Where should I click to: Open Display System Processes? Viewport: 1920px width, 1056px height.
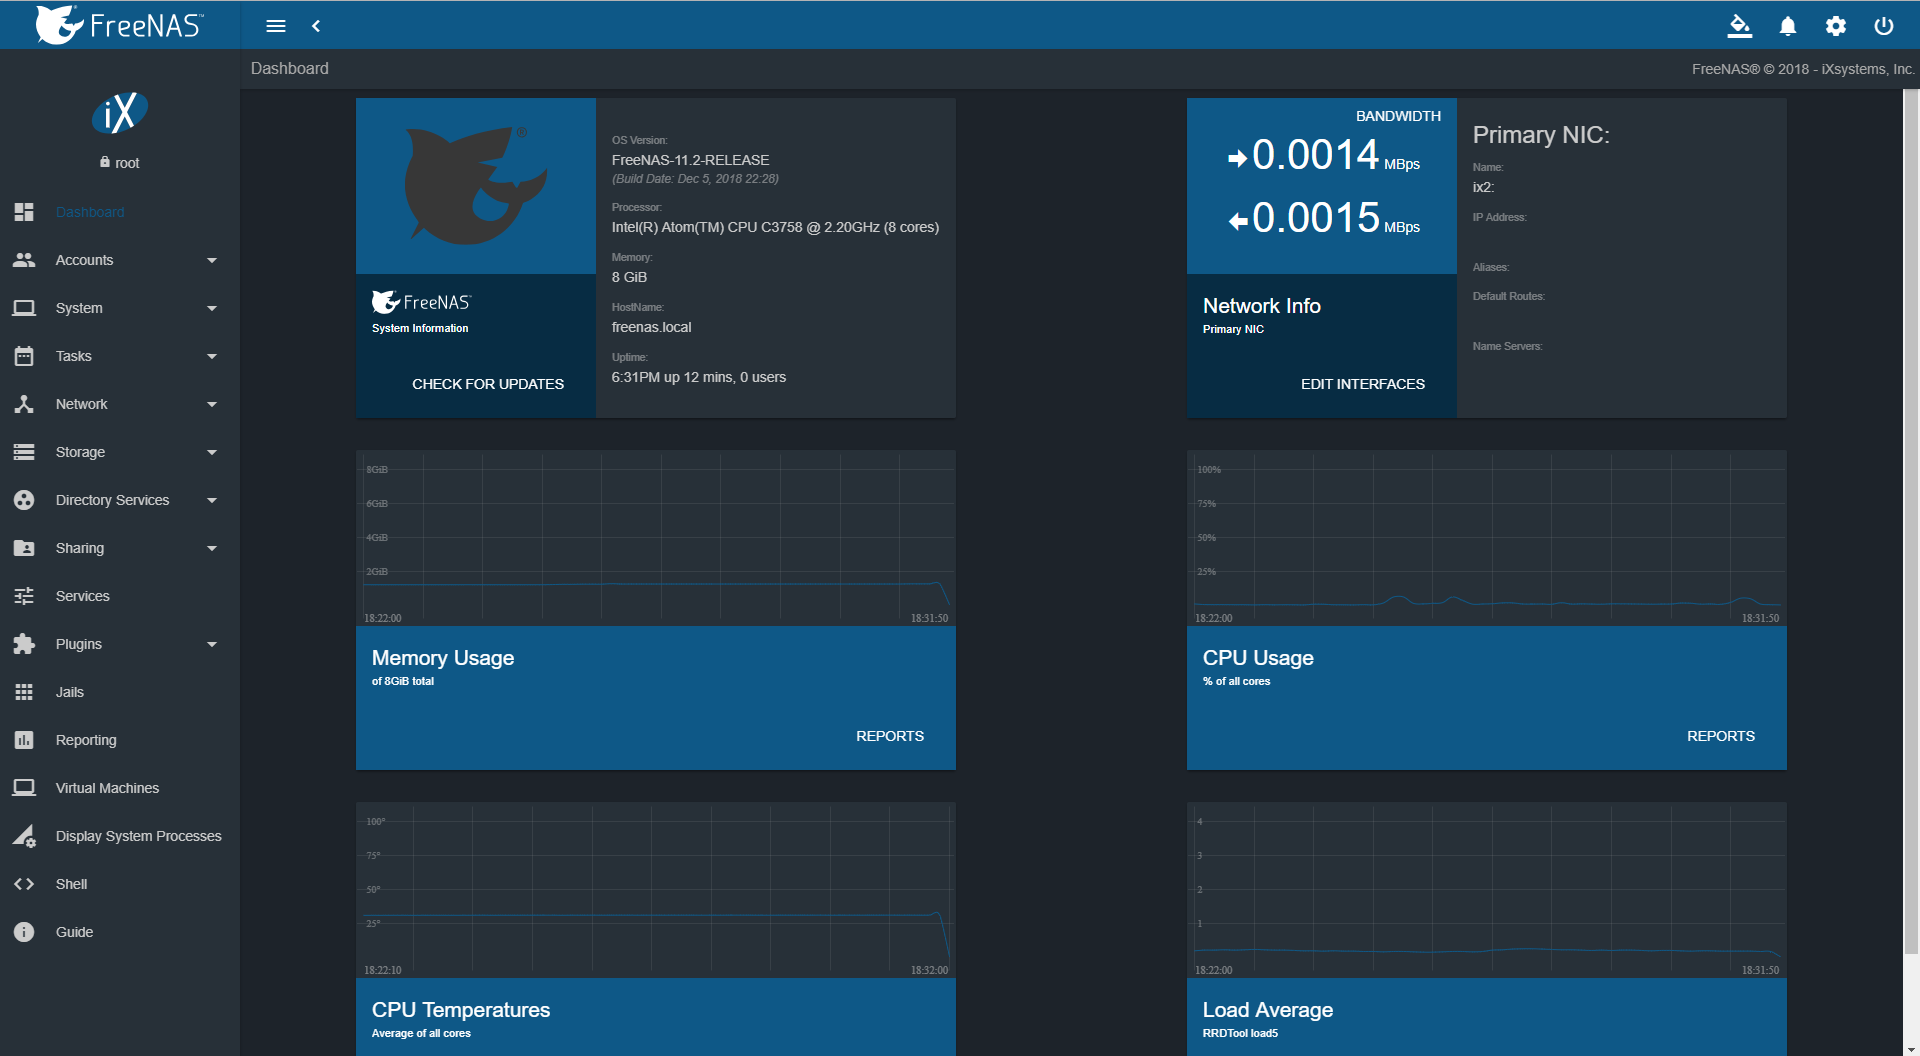tap(120, 836)
